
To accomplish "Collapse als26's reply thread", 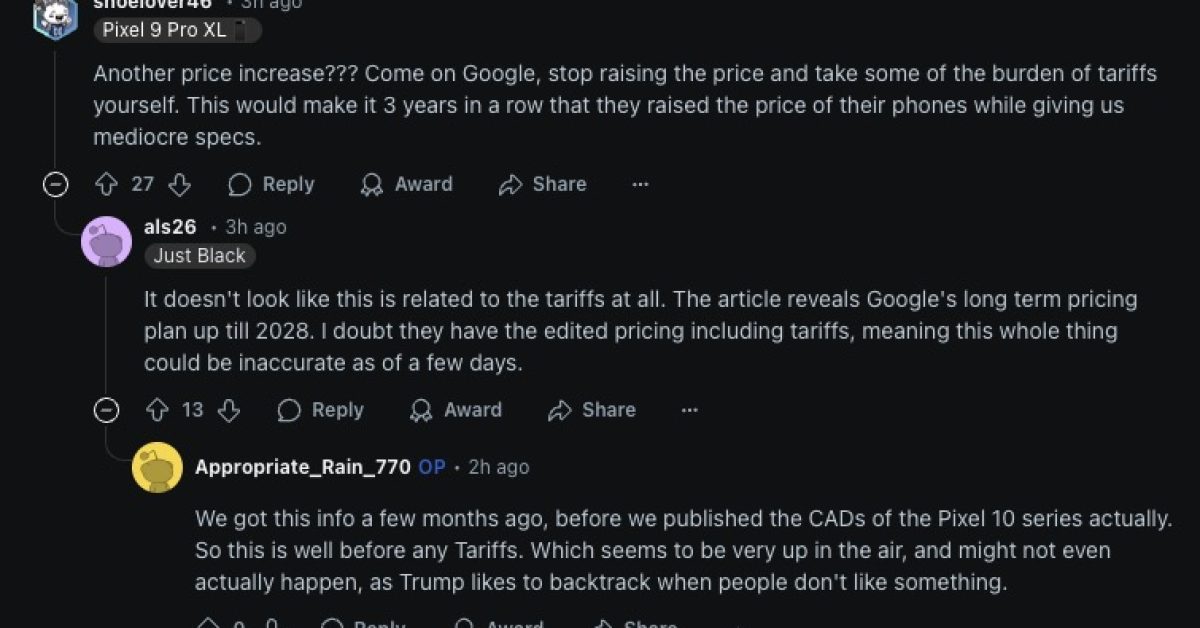I will point(106,410).
